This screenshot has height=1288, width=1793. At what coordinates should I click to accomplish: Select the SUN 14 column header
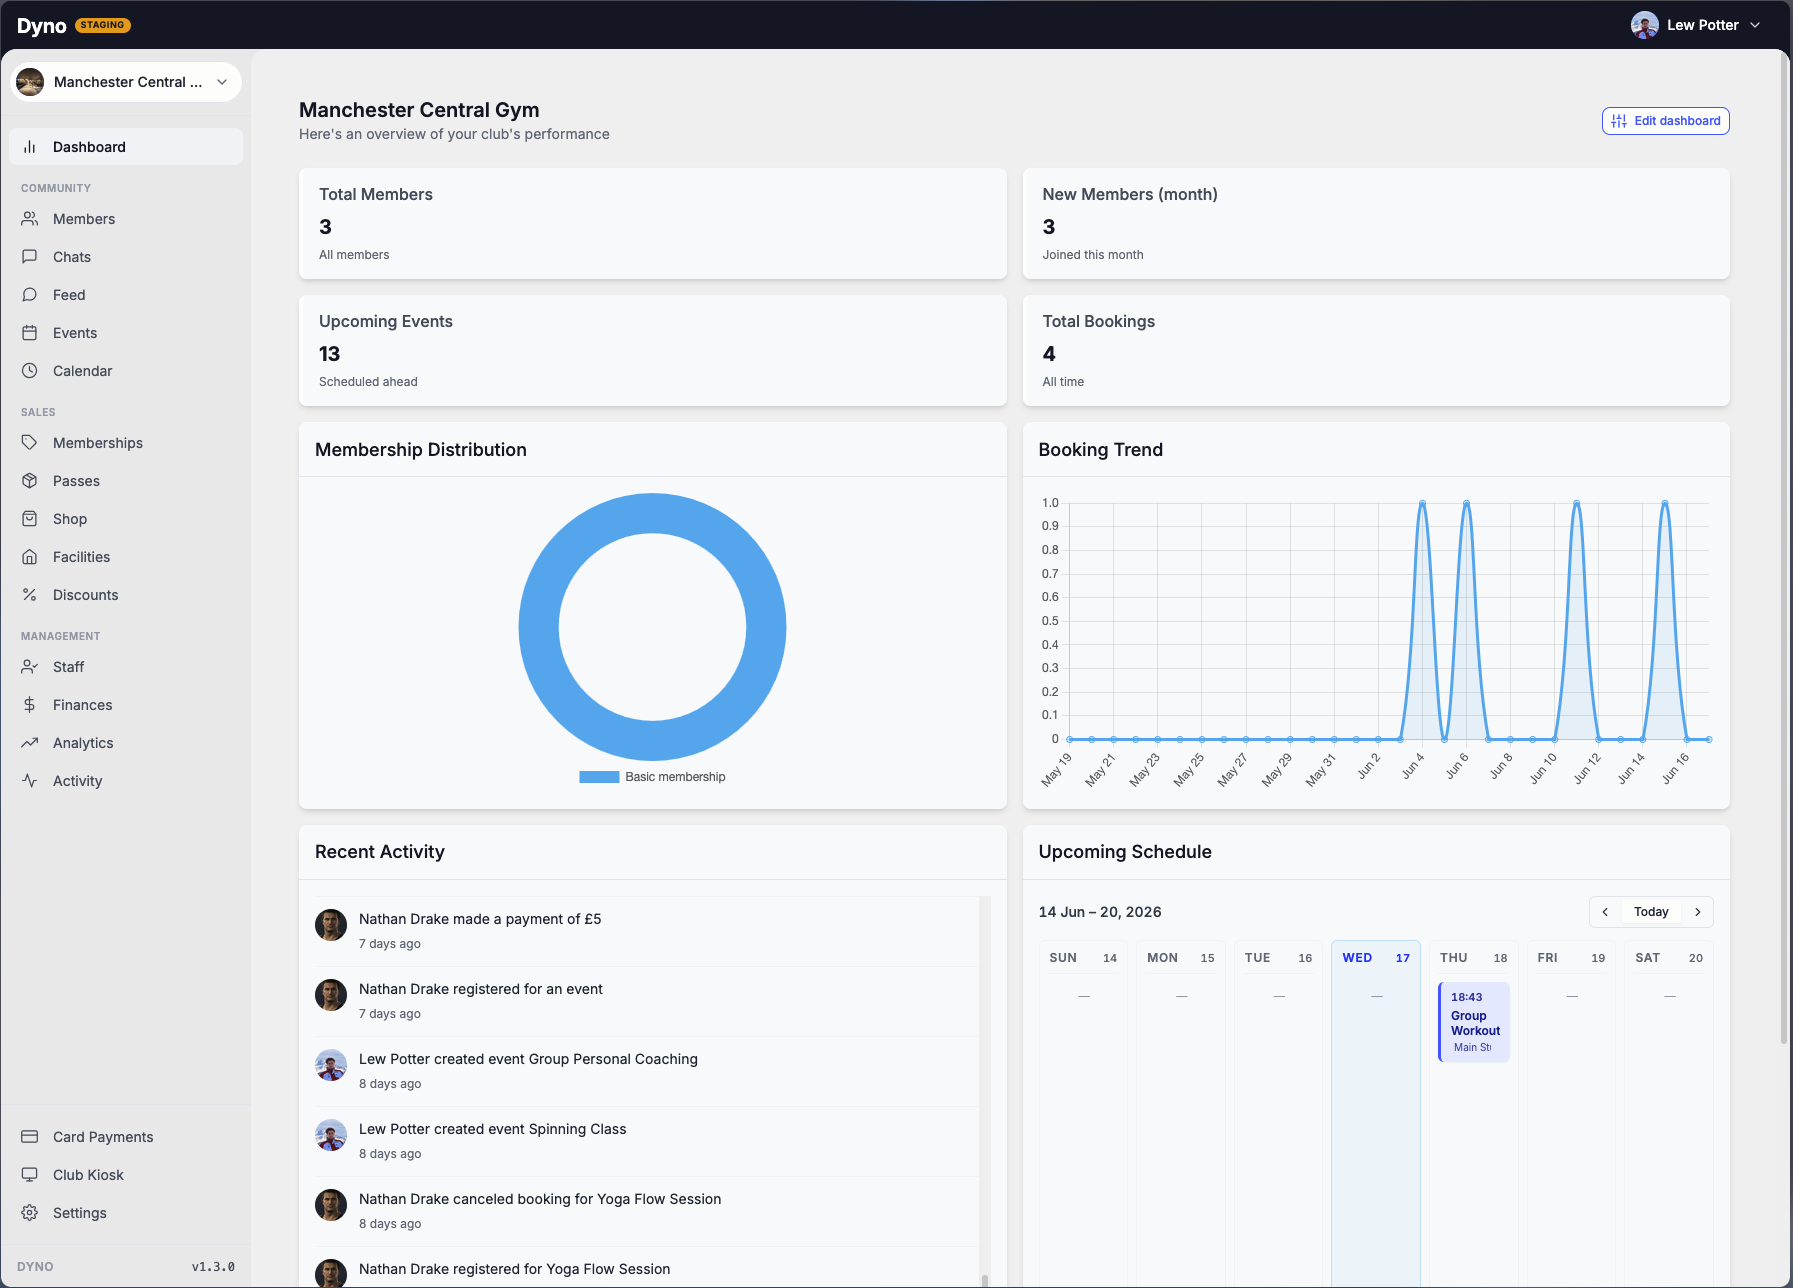[1083, 958]
